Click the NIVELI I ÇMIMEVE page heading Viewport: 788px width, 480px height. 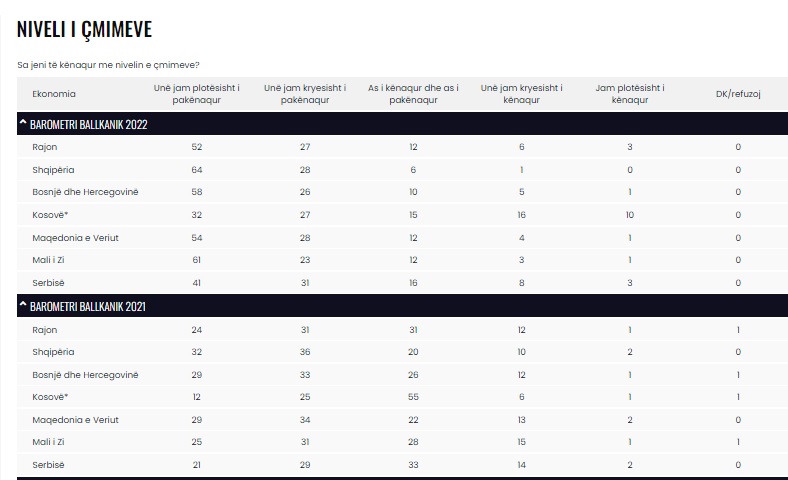[84, 29]
